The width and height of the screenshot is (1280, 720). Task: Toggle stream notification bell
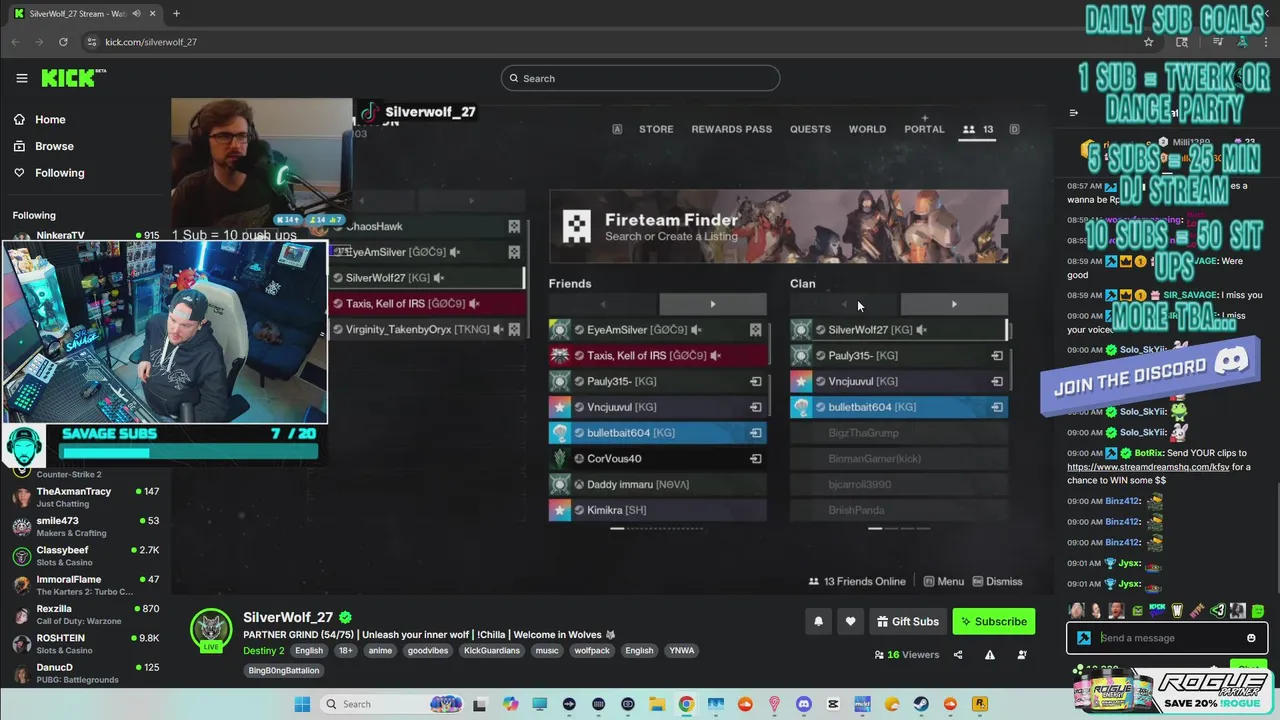click(818, 621)
